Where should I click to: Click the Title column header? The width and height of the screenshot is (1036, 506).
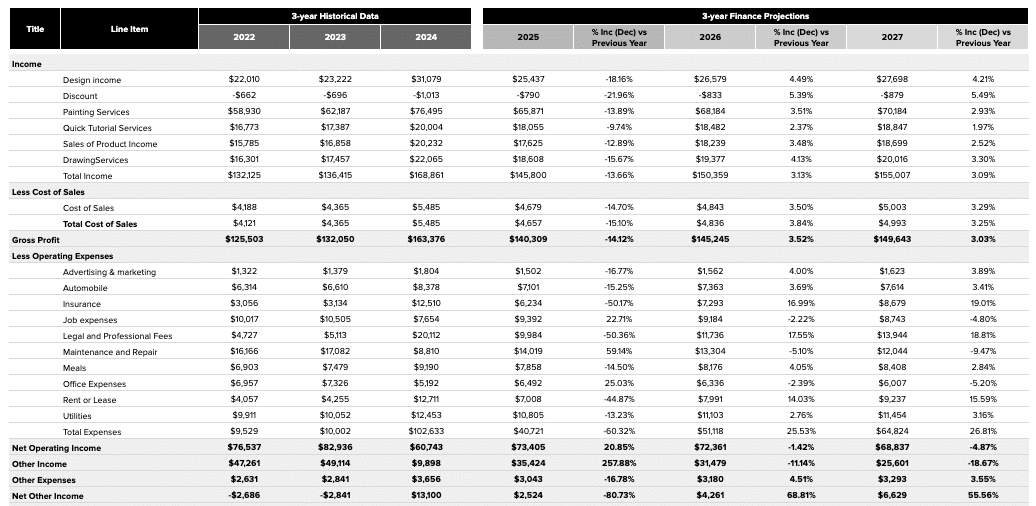point(34,29)
